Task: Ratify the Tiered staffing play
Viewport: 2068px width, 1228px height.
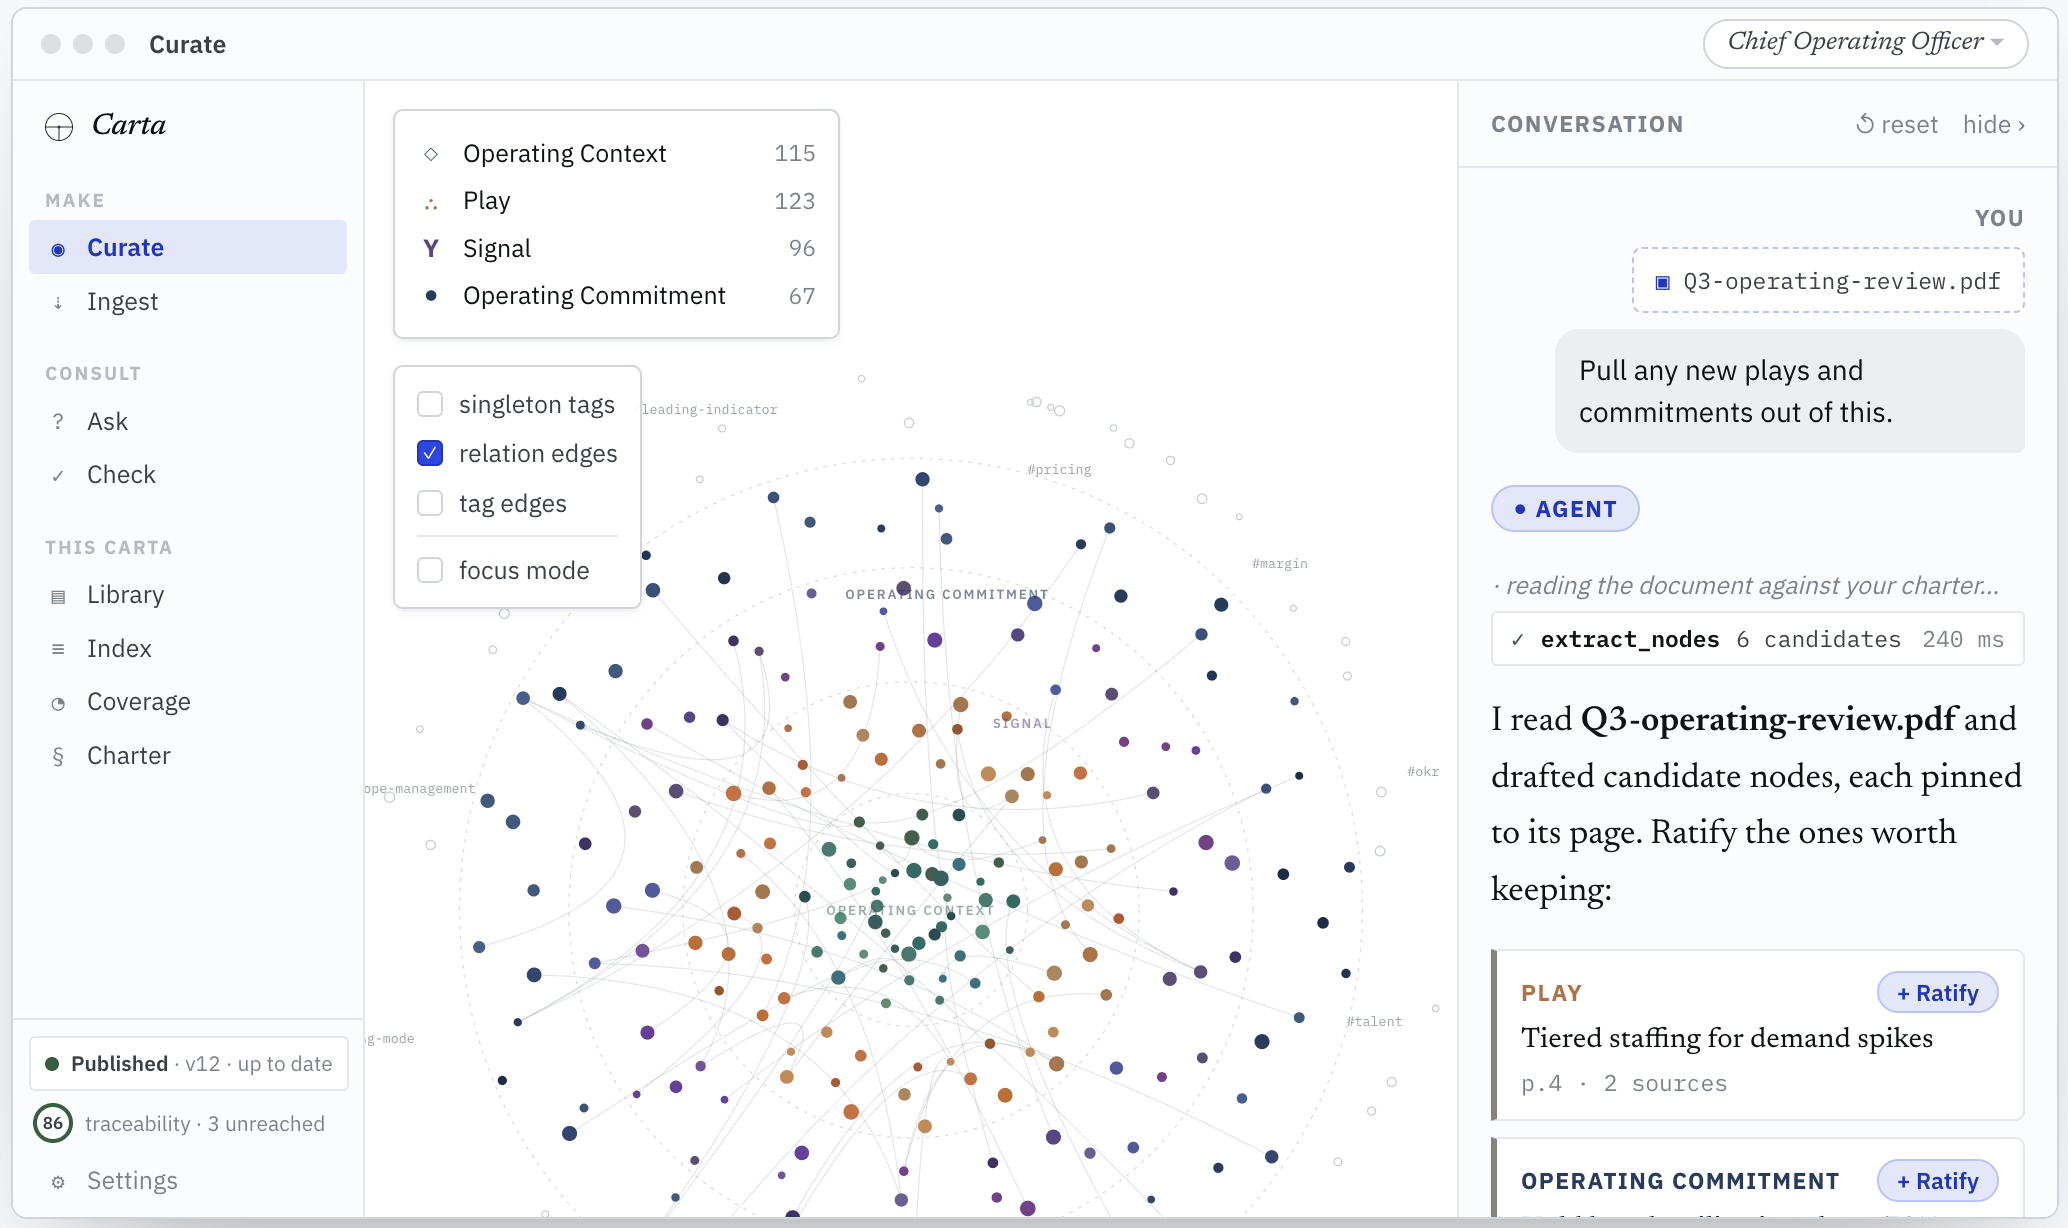Action: click(x=1937, y=993)
